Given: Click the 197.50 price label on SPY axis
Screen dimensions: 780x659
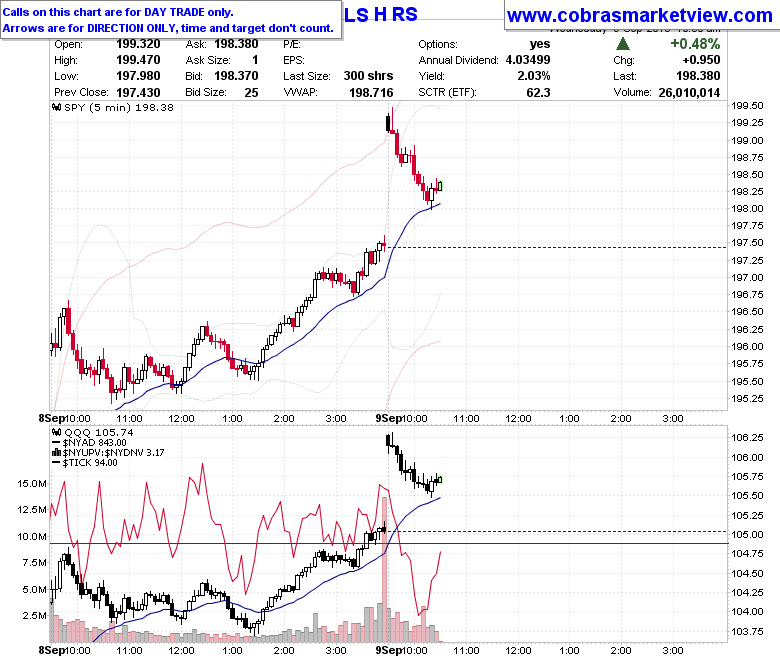Looking at the screenshot, I should pos(747,243).
